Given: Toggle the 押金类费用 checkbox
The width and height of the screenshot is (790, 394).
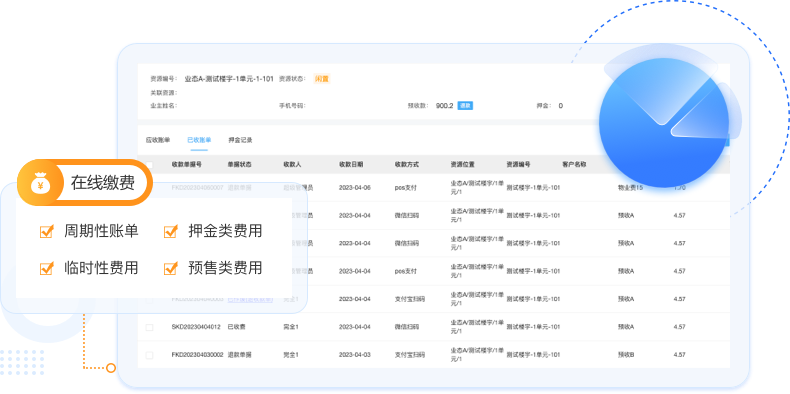Looking at the screenshot, I should click(x=171, y=231).
